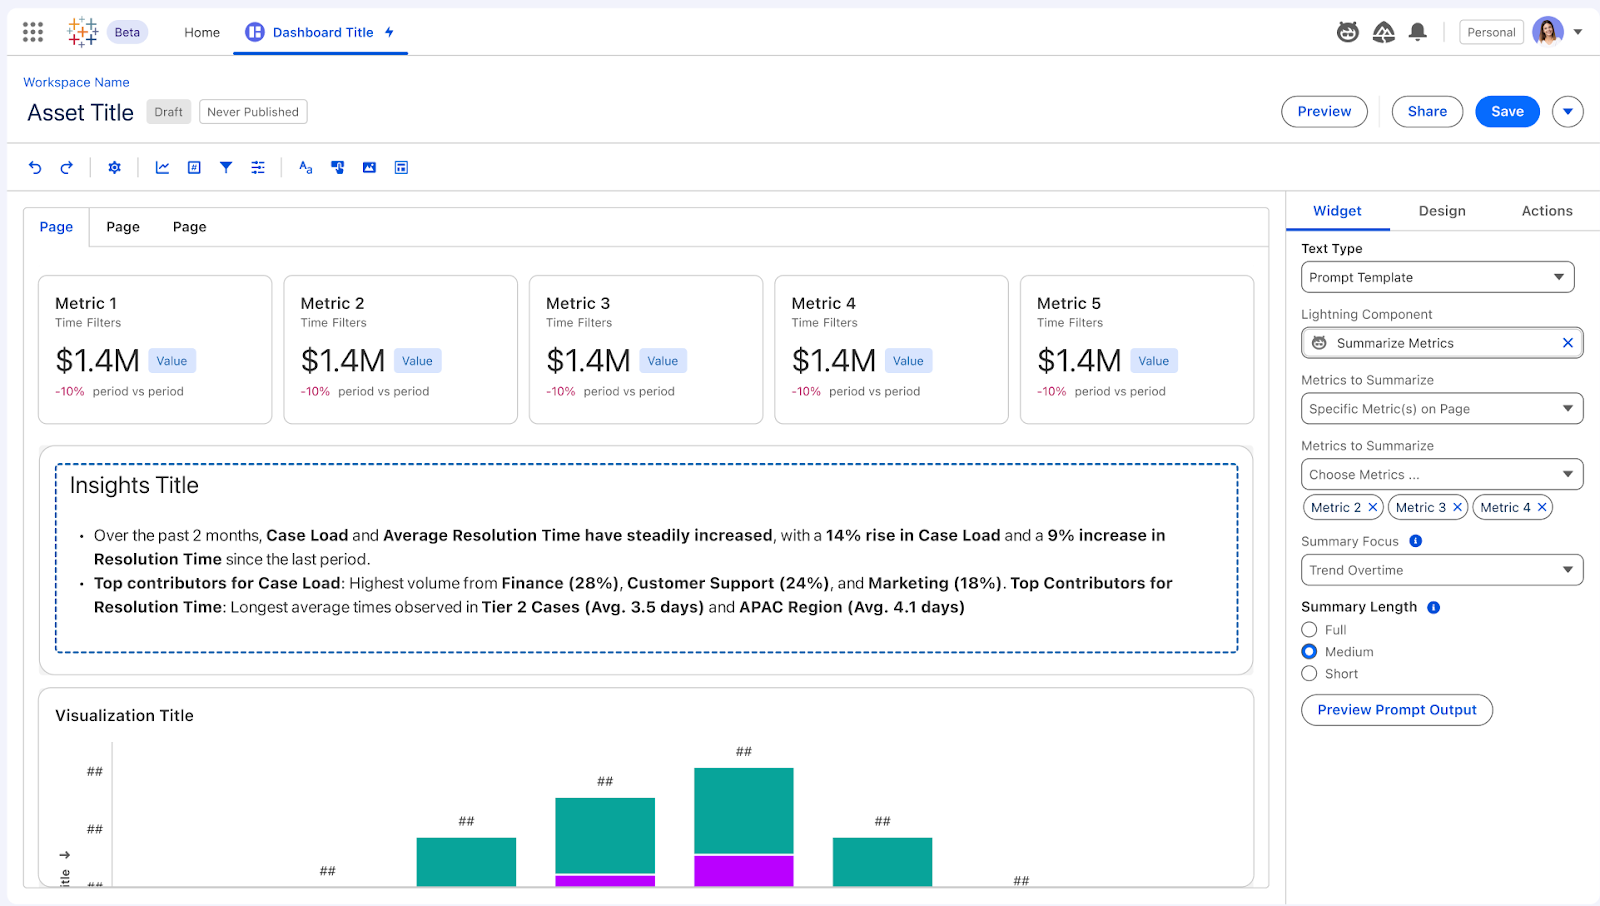Click the undo icon
The width and height of the screenshot is (1600, 906).
(36, 167)
